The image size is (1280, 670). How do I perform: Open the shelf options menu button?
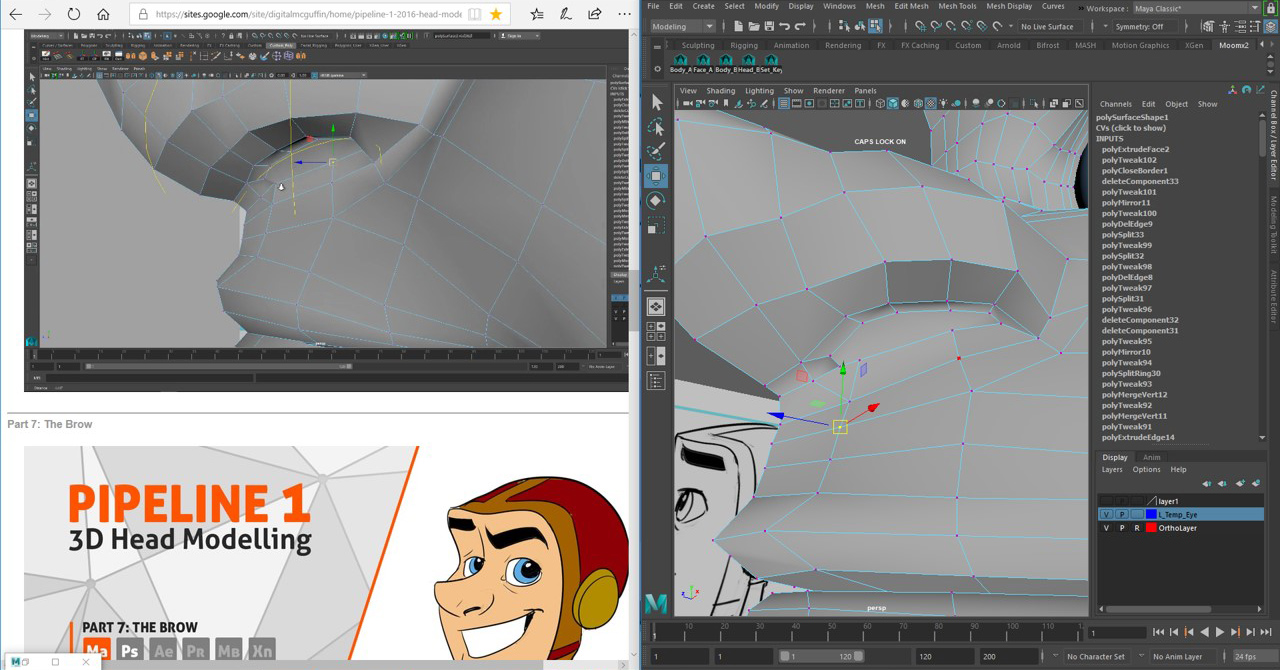656,69
